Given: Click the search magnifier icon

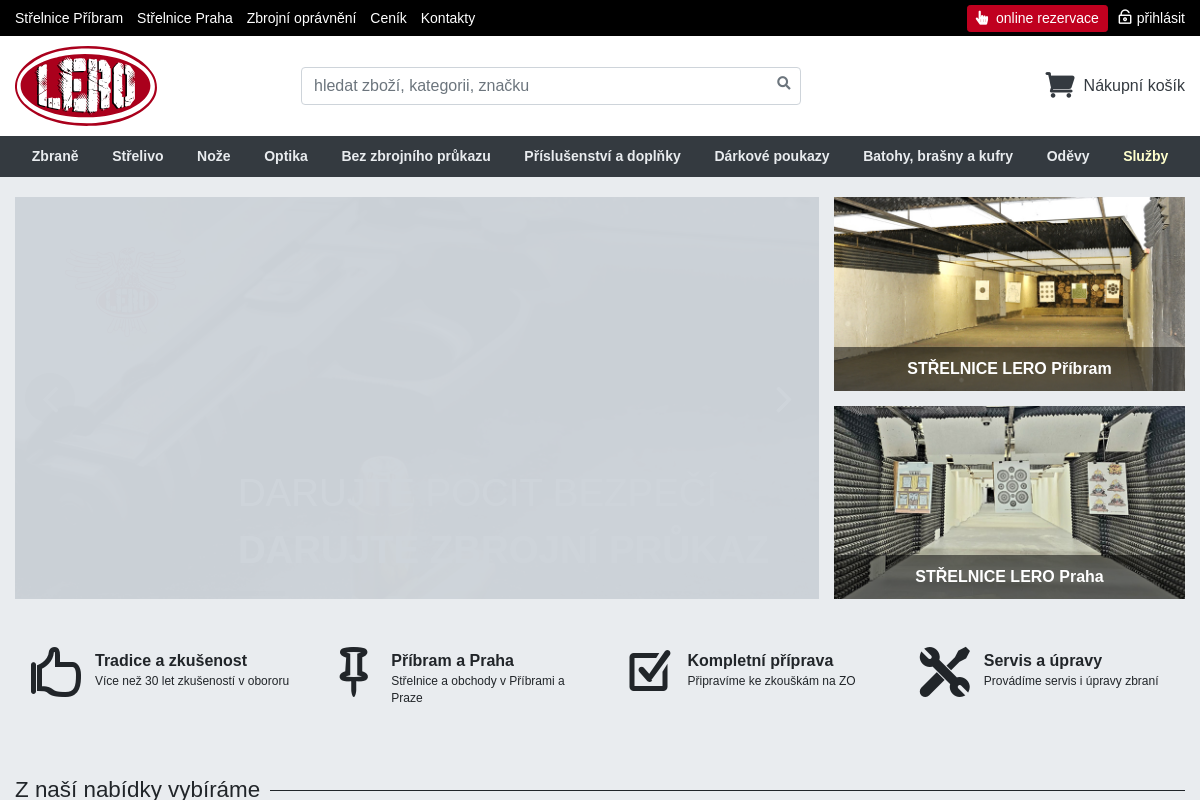Looking at the screenshot, I should [x=784, y=83].
